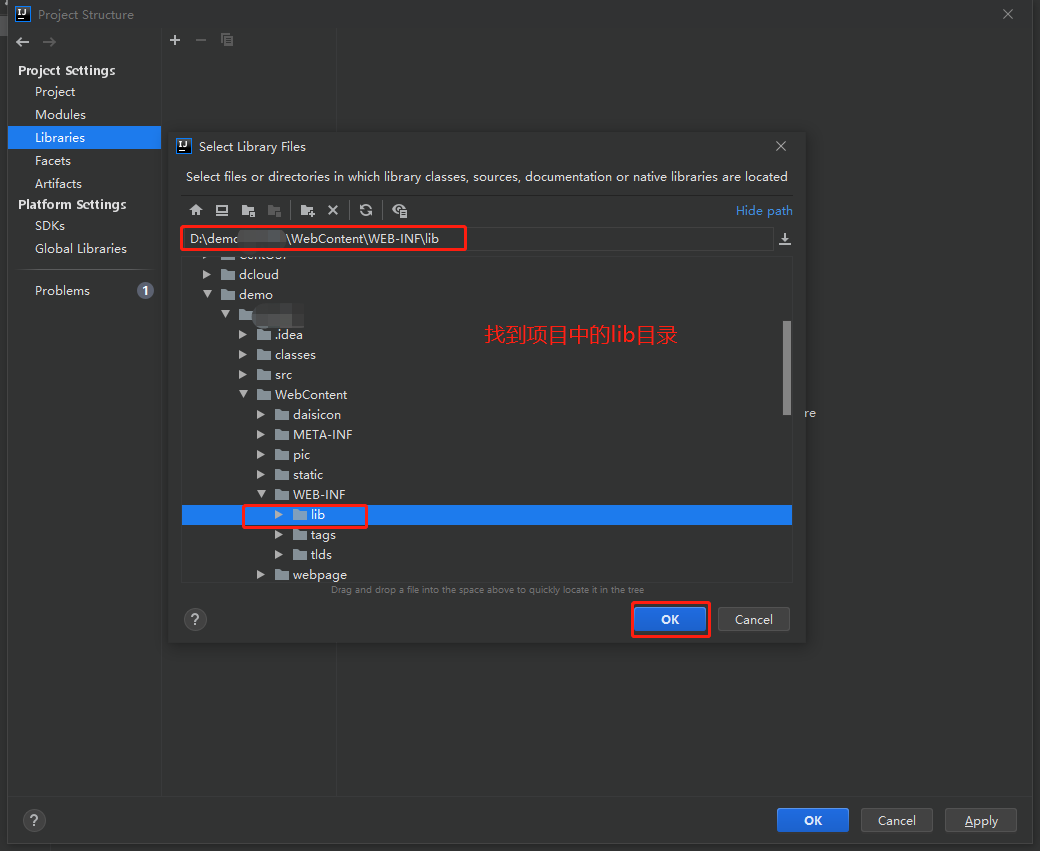Click OK in Project Structure window
The image size is (1040, 851).
812,820
